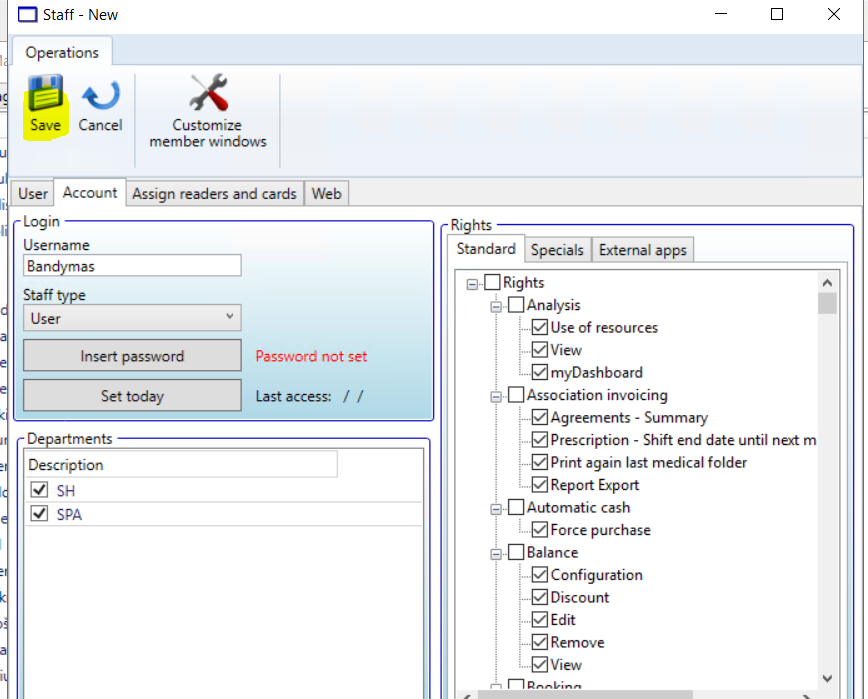Uncheck the SPA department checkbox

click(40, 514)
